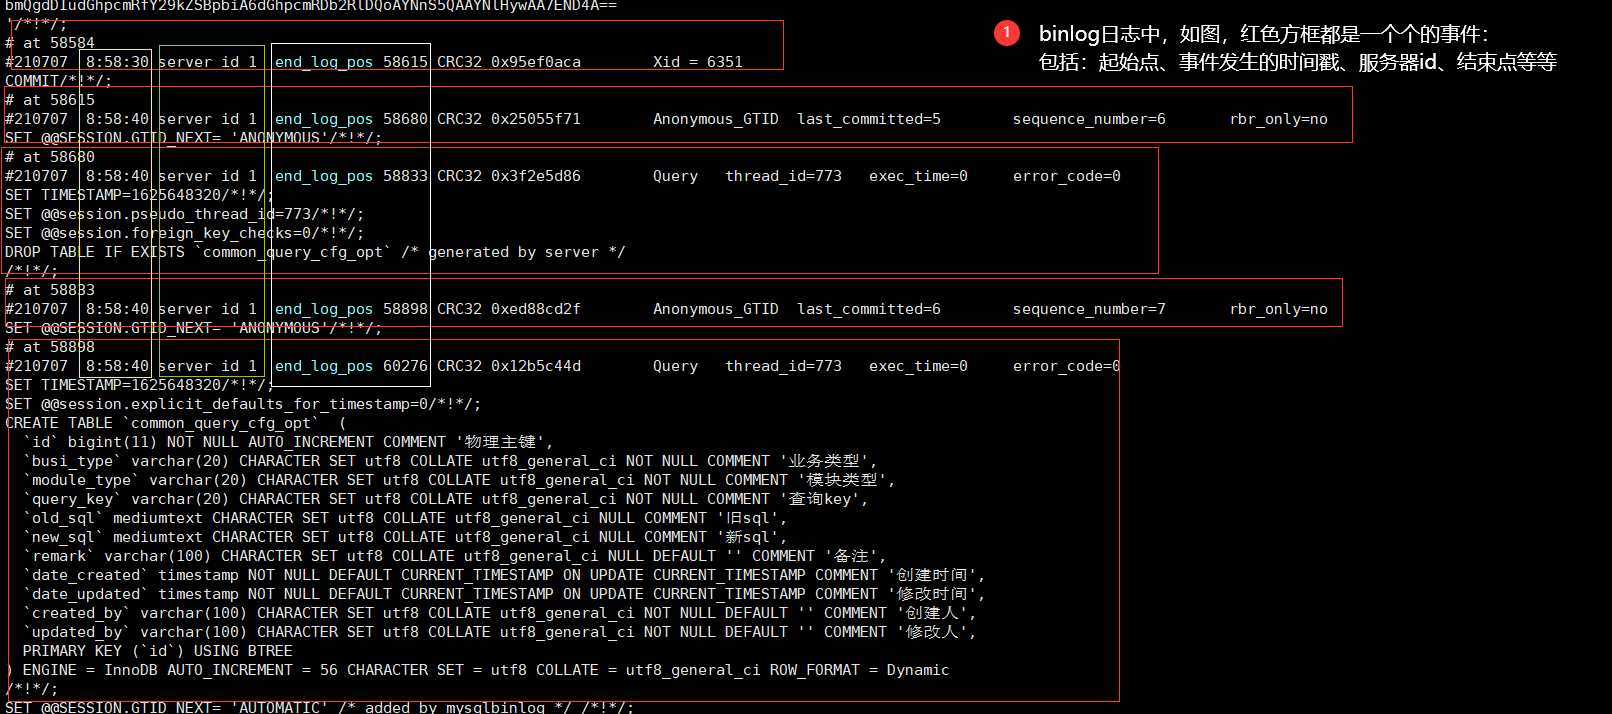The width and height of the screenshot is (1612, 714).
Task: Select '/* generated by server */' comment
Action: [513, 252]
